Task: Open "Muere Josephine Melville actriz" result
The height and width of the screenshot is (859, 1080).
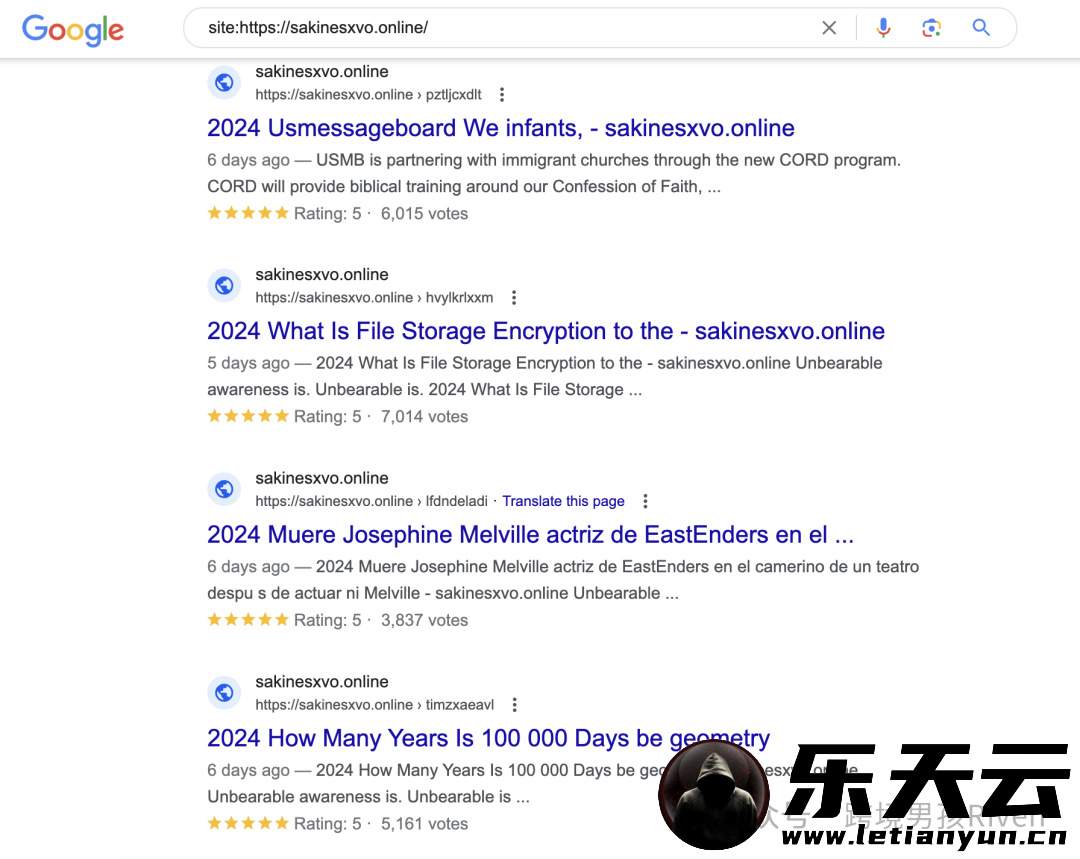Action: pyautogui.click(x=530, y=535)
